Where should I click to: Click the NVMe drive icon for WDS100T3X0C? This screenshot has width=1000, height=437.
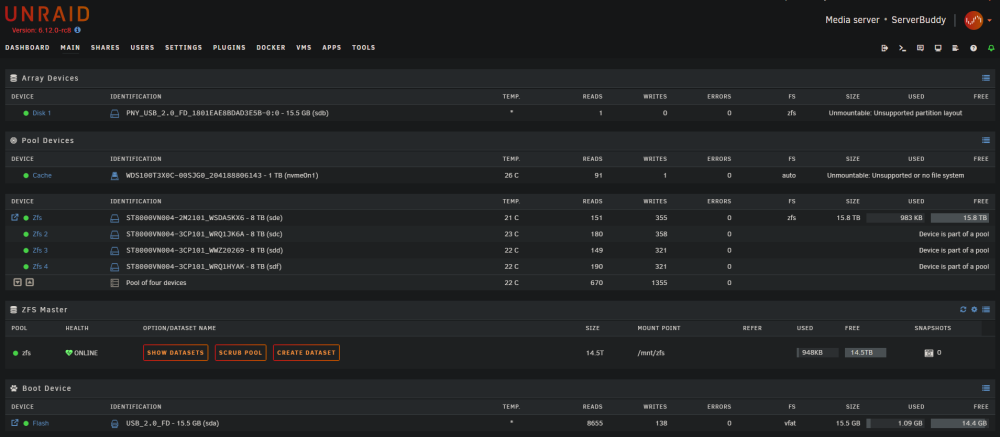(x=115, y=175)
